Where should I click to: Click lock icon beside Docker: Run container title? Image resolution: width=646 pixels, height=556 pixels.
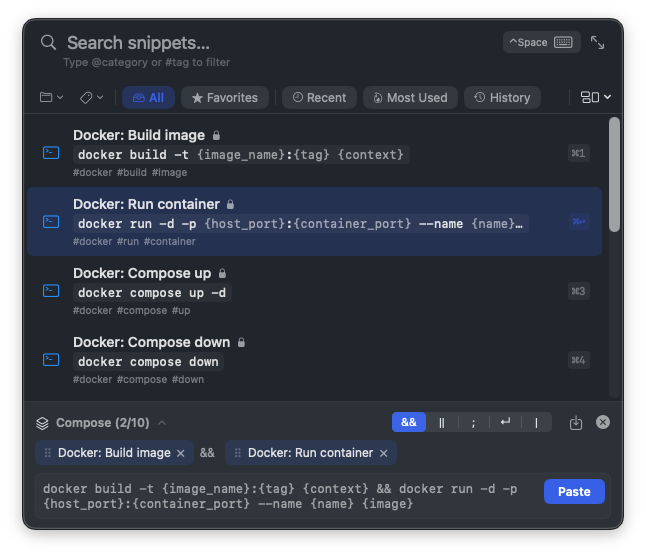(x=230, y=204)
